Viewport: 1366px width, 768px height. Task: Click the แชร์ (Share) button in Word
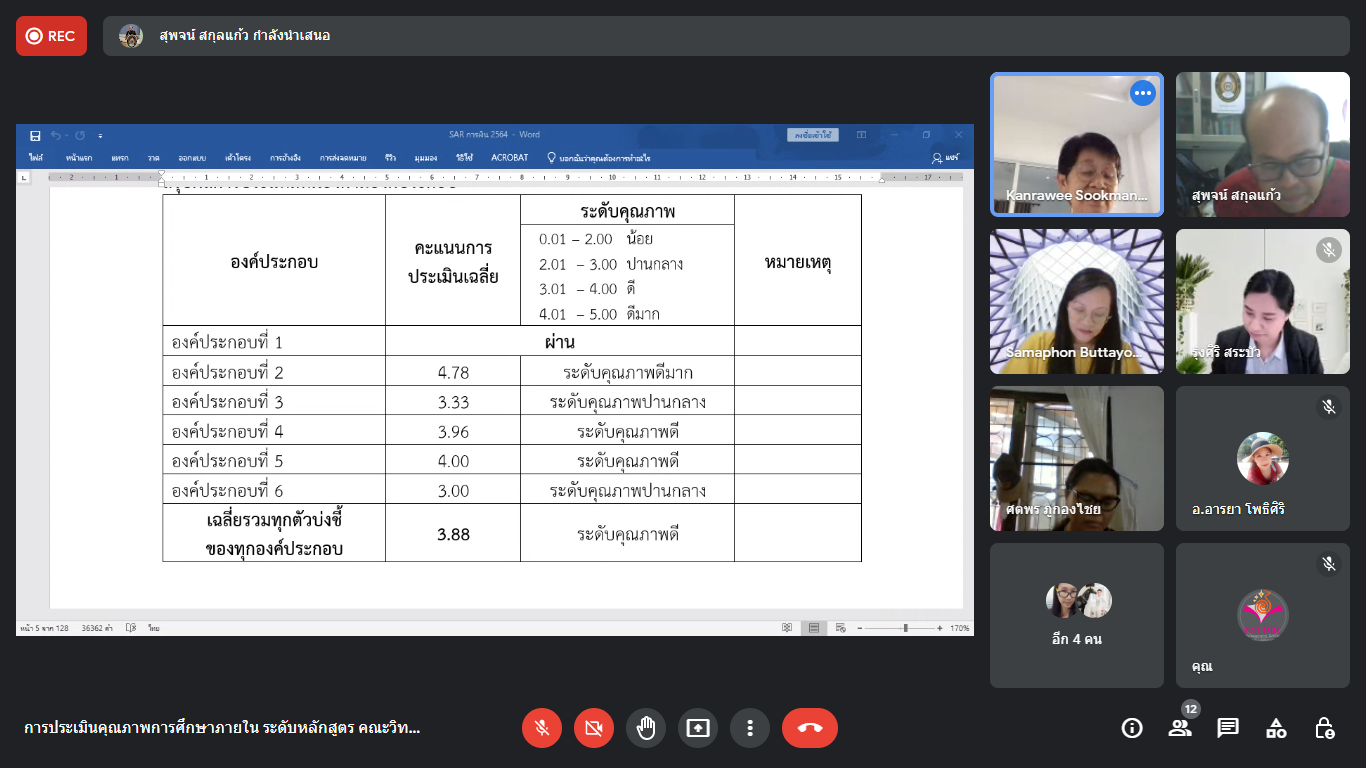tap(945, 158)
